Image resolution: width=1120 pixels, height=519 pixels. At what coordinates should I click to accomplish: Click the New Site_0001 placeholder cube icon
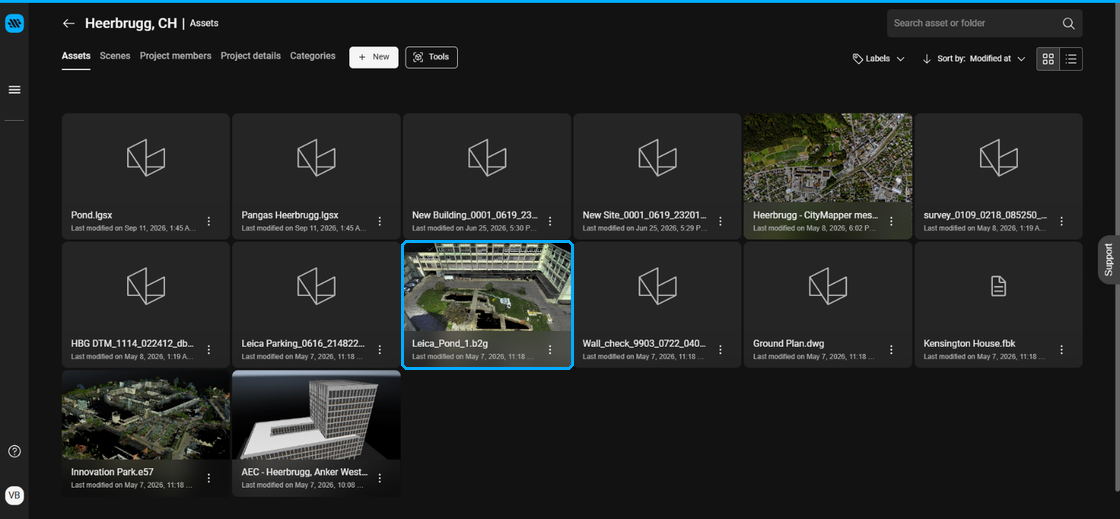point(657,158)
